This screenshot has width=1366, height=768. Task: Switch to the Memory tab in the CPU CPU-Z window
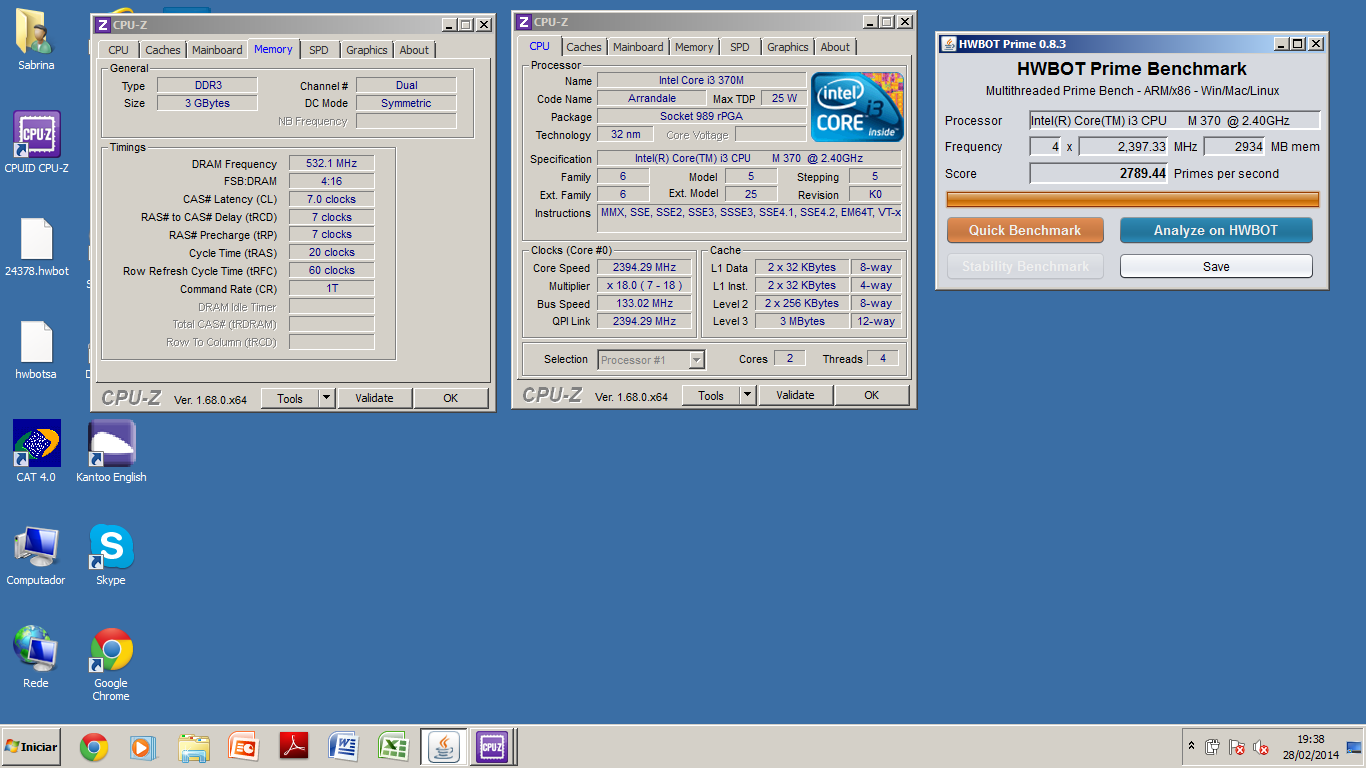(x=694, y=47)
